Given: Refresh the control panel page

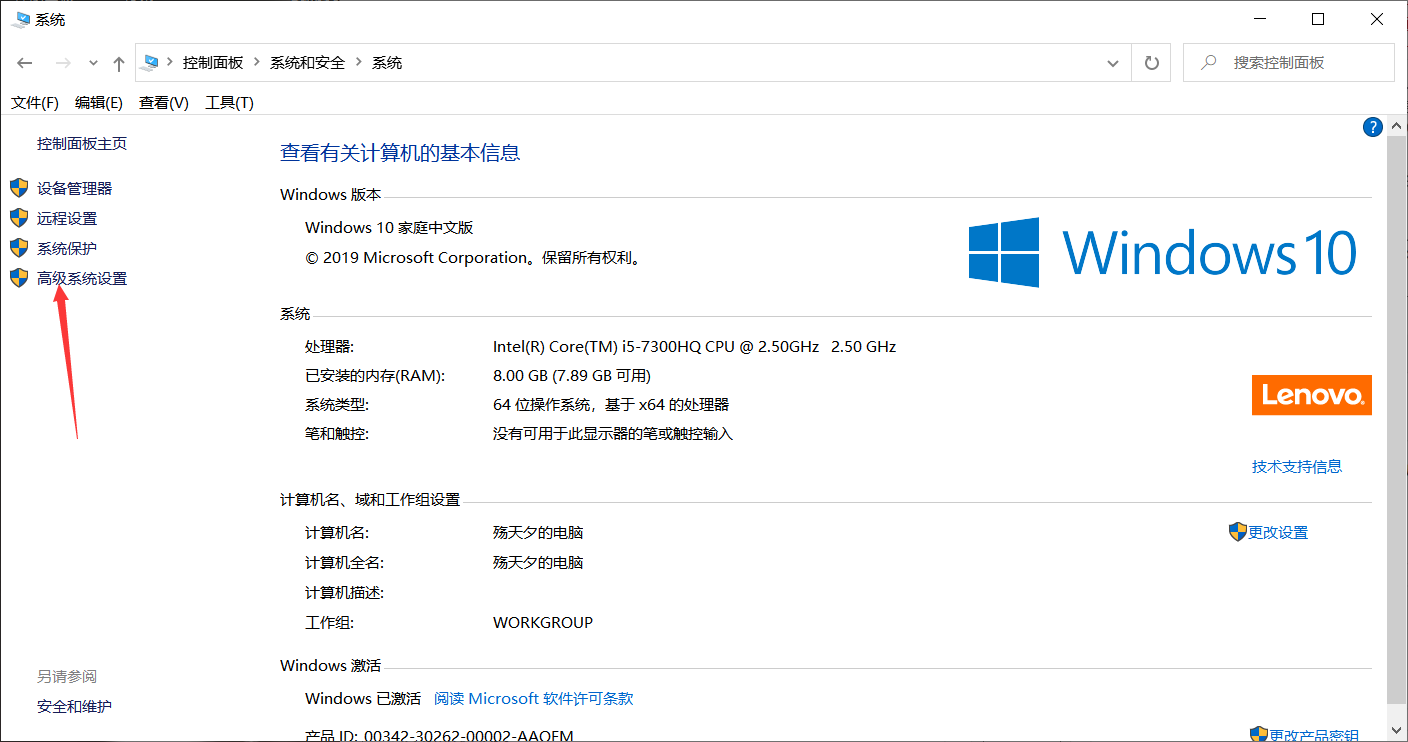Looking at the screenshot, I should [1152, 63].
